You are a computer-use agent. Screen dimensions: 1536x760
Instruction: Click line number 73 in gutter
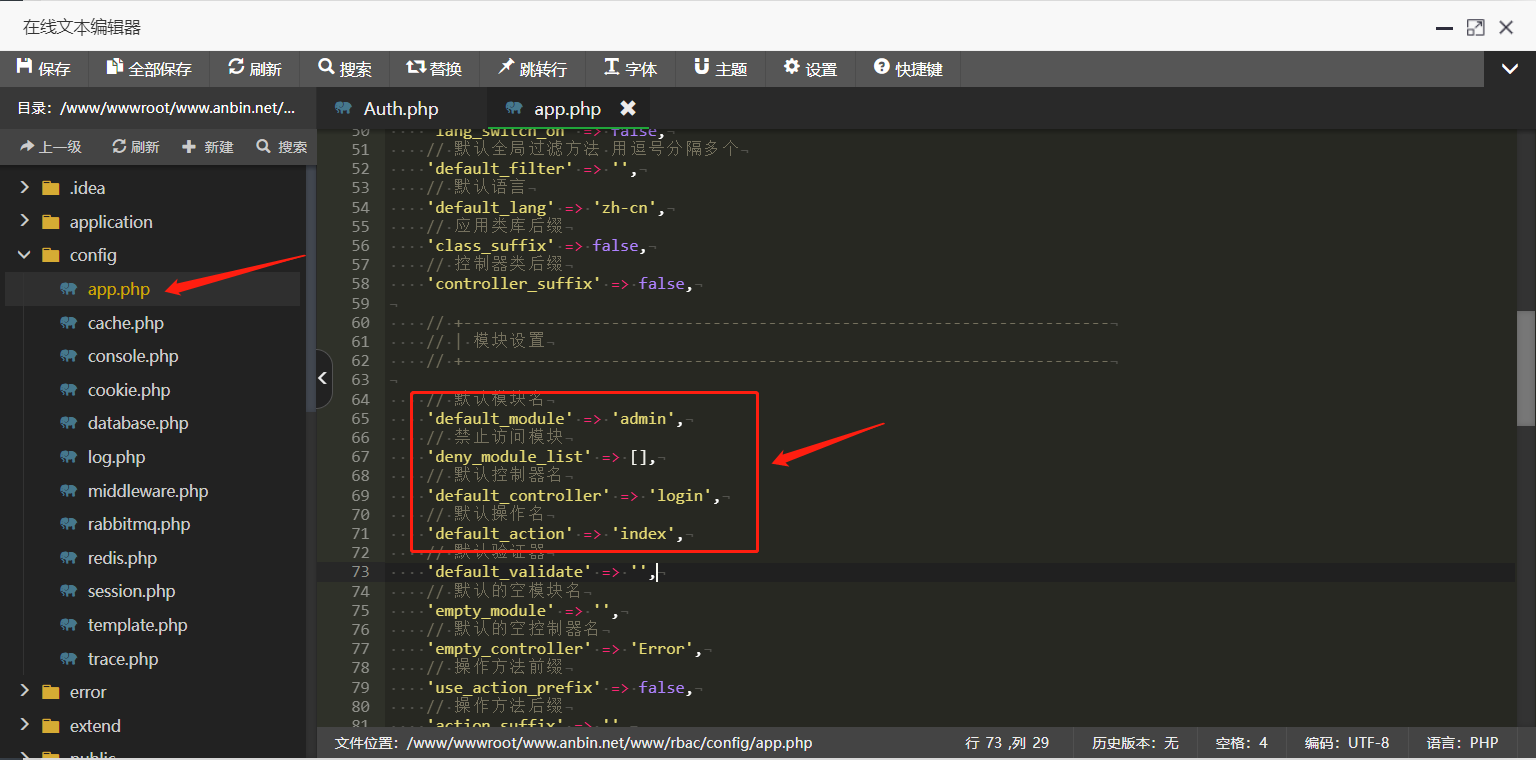click(360, 572)
